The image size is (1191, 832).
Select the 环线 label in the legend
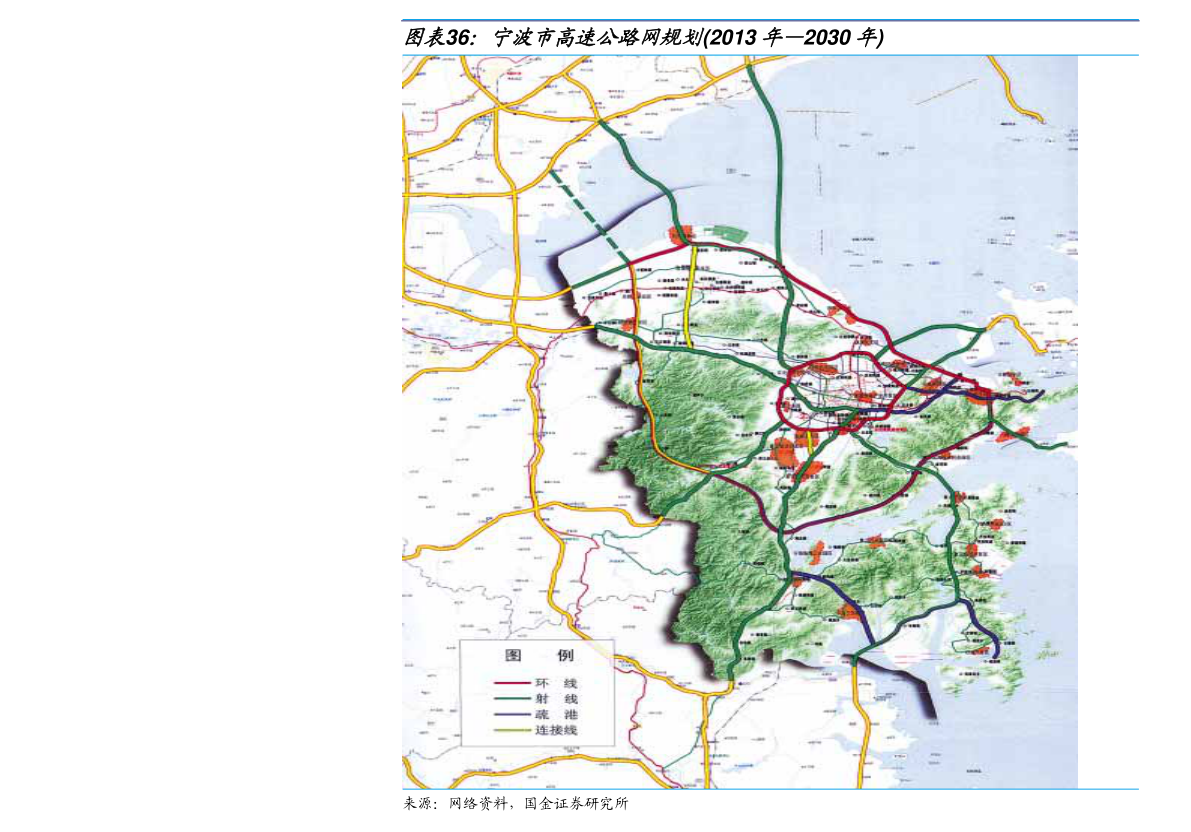[x=556, y=682]
